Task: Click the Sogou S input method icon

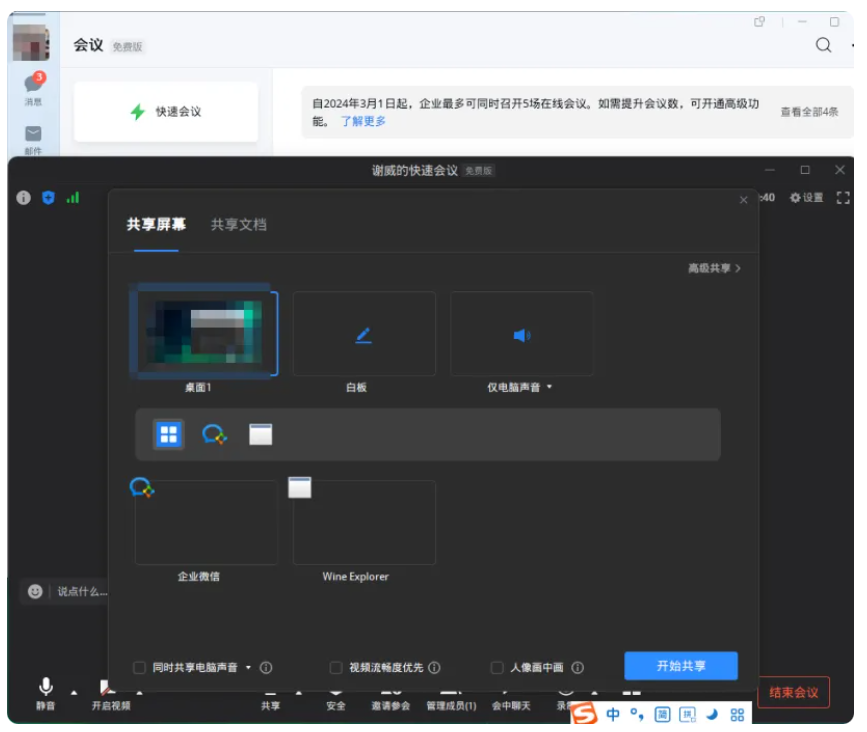Action: tap(585, 714)
